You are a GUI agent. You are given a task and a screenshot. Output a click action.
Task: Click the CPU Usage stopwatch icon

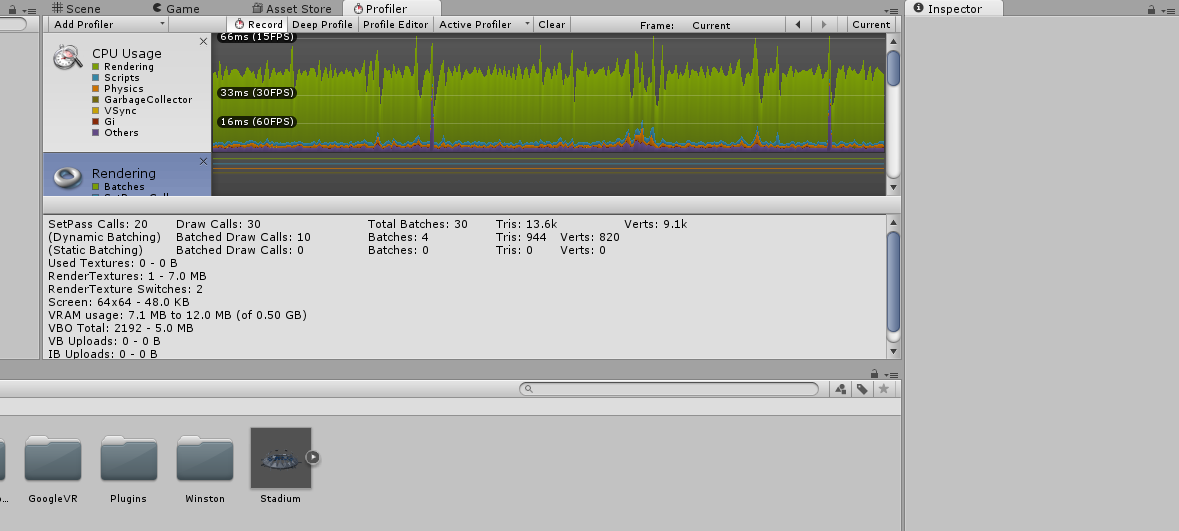pyautogui.click(x=68, y=58)
